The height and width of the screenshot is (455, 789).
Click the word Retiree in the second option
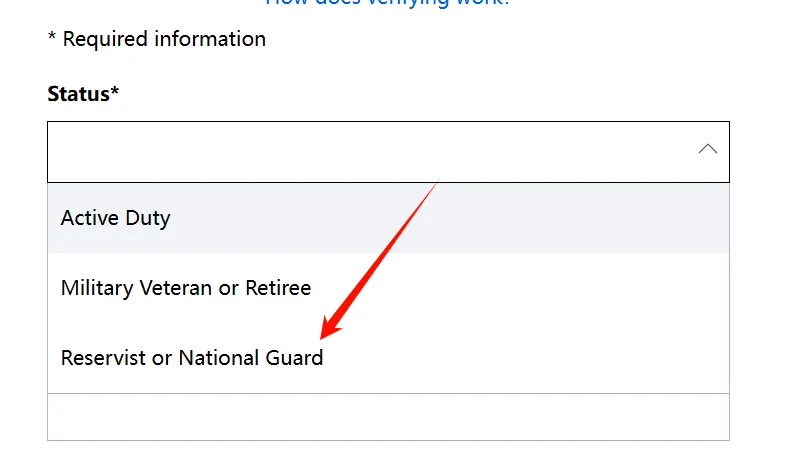tap(277, 288)
